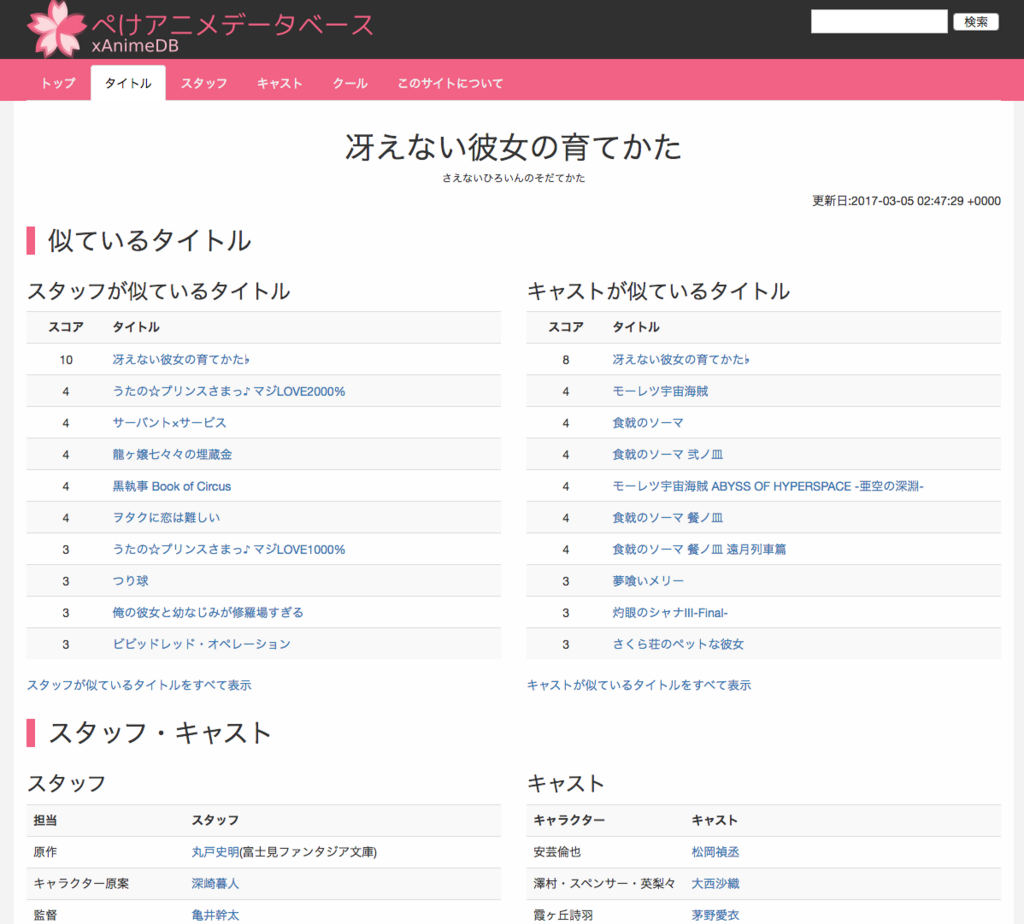1024x924 pixels.
Task: Click the 監督 role cell
Action: (45, 915)
